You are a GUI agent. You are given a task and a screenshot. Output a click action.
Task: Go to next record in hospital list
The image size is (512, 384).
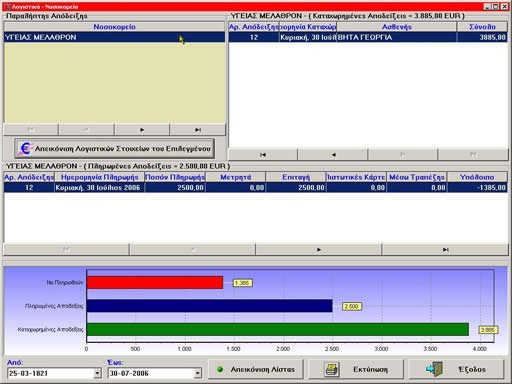(x=142, y=130)
